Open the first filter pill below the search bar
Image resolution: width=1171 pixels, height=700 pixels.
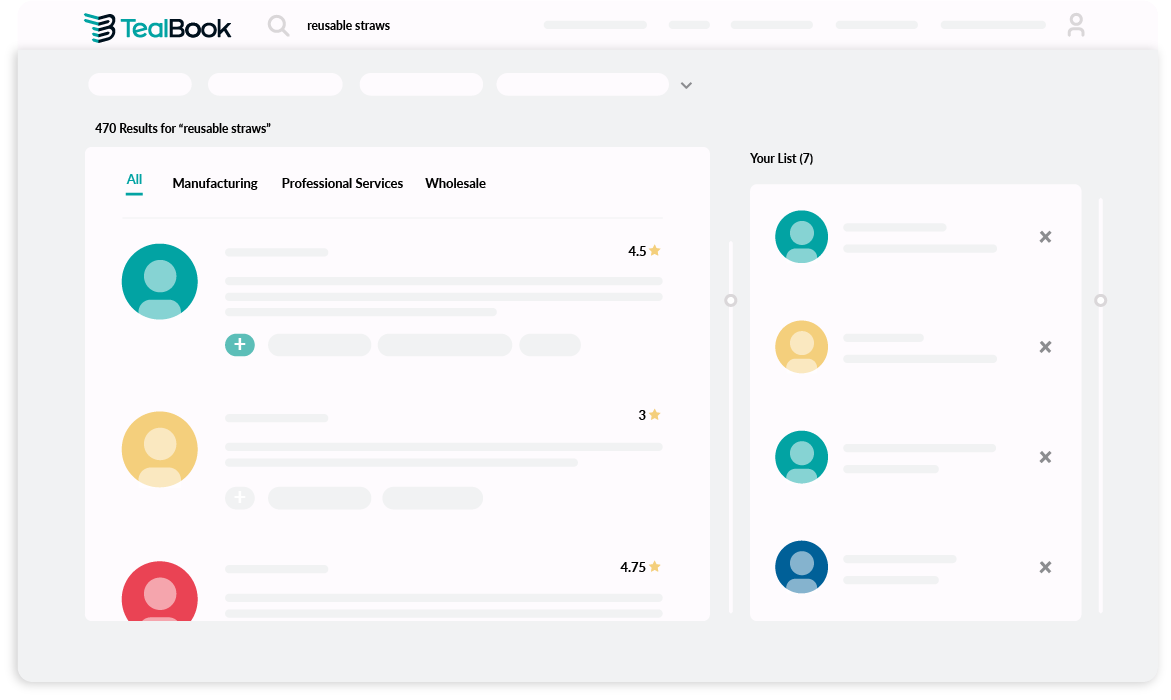click(x=139, y=84)
